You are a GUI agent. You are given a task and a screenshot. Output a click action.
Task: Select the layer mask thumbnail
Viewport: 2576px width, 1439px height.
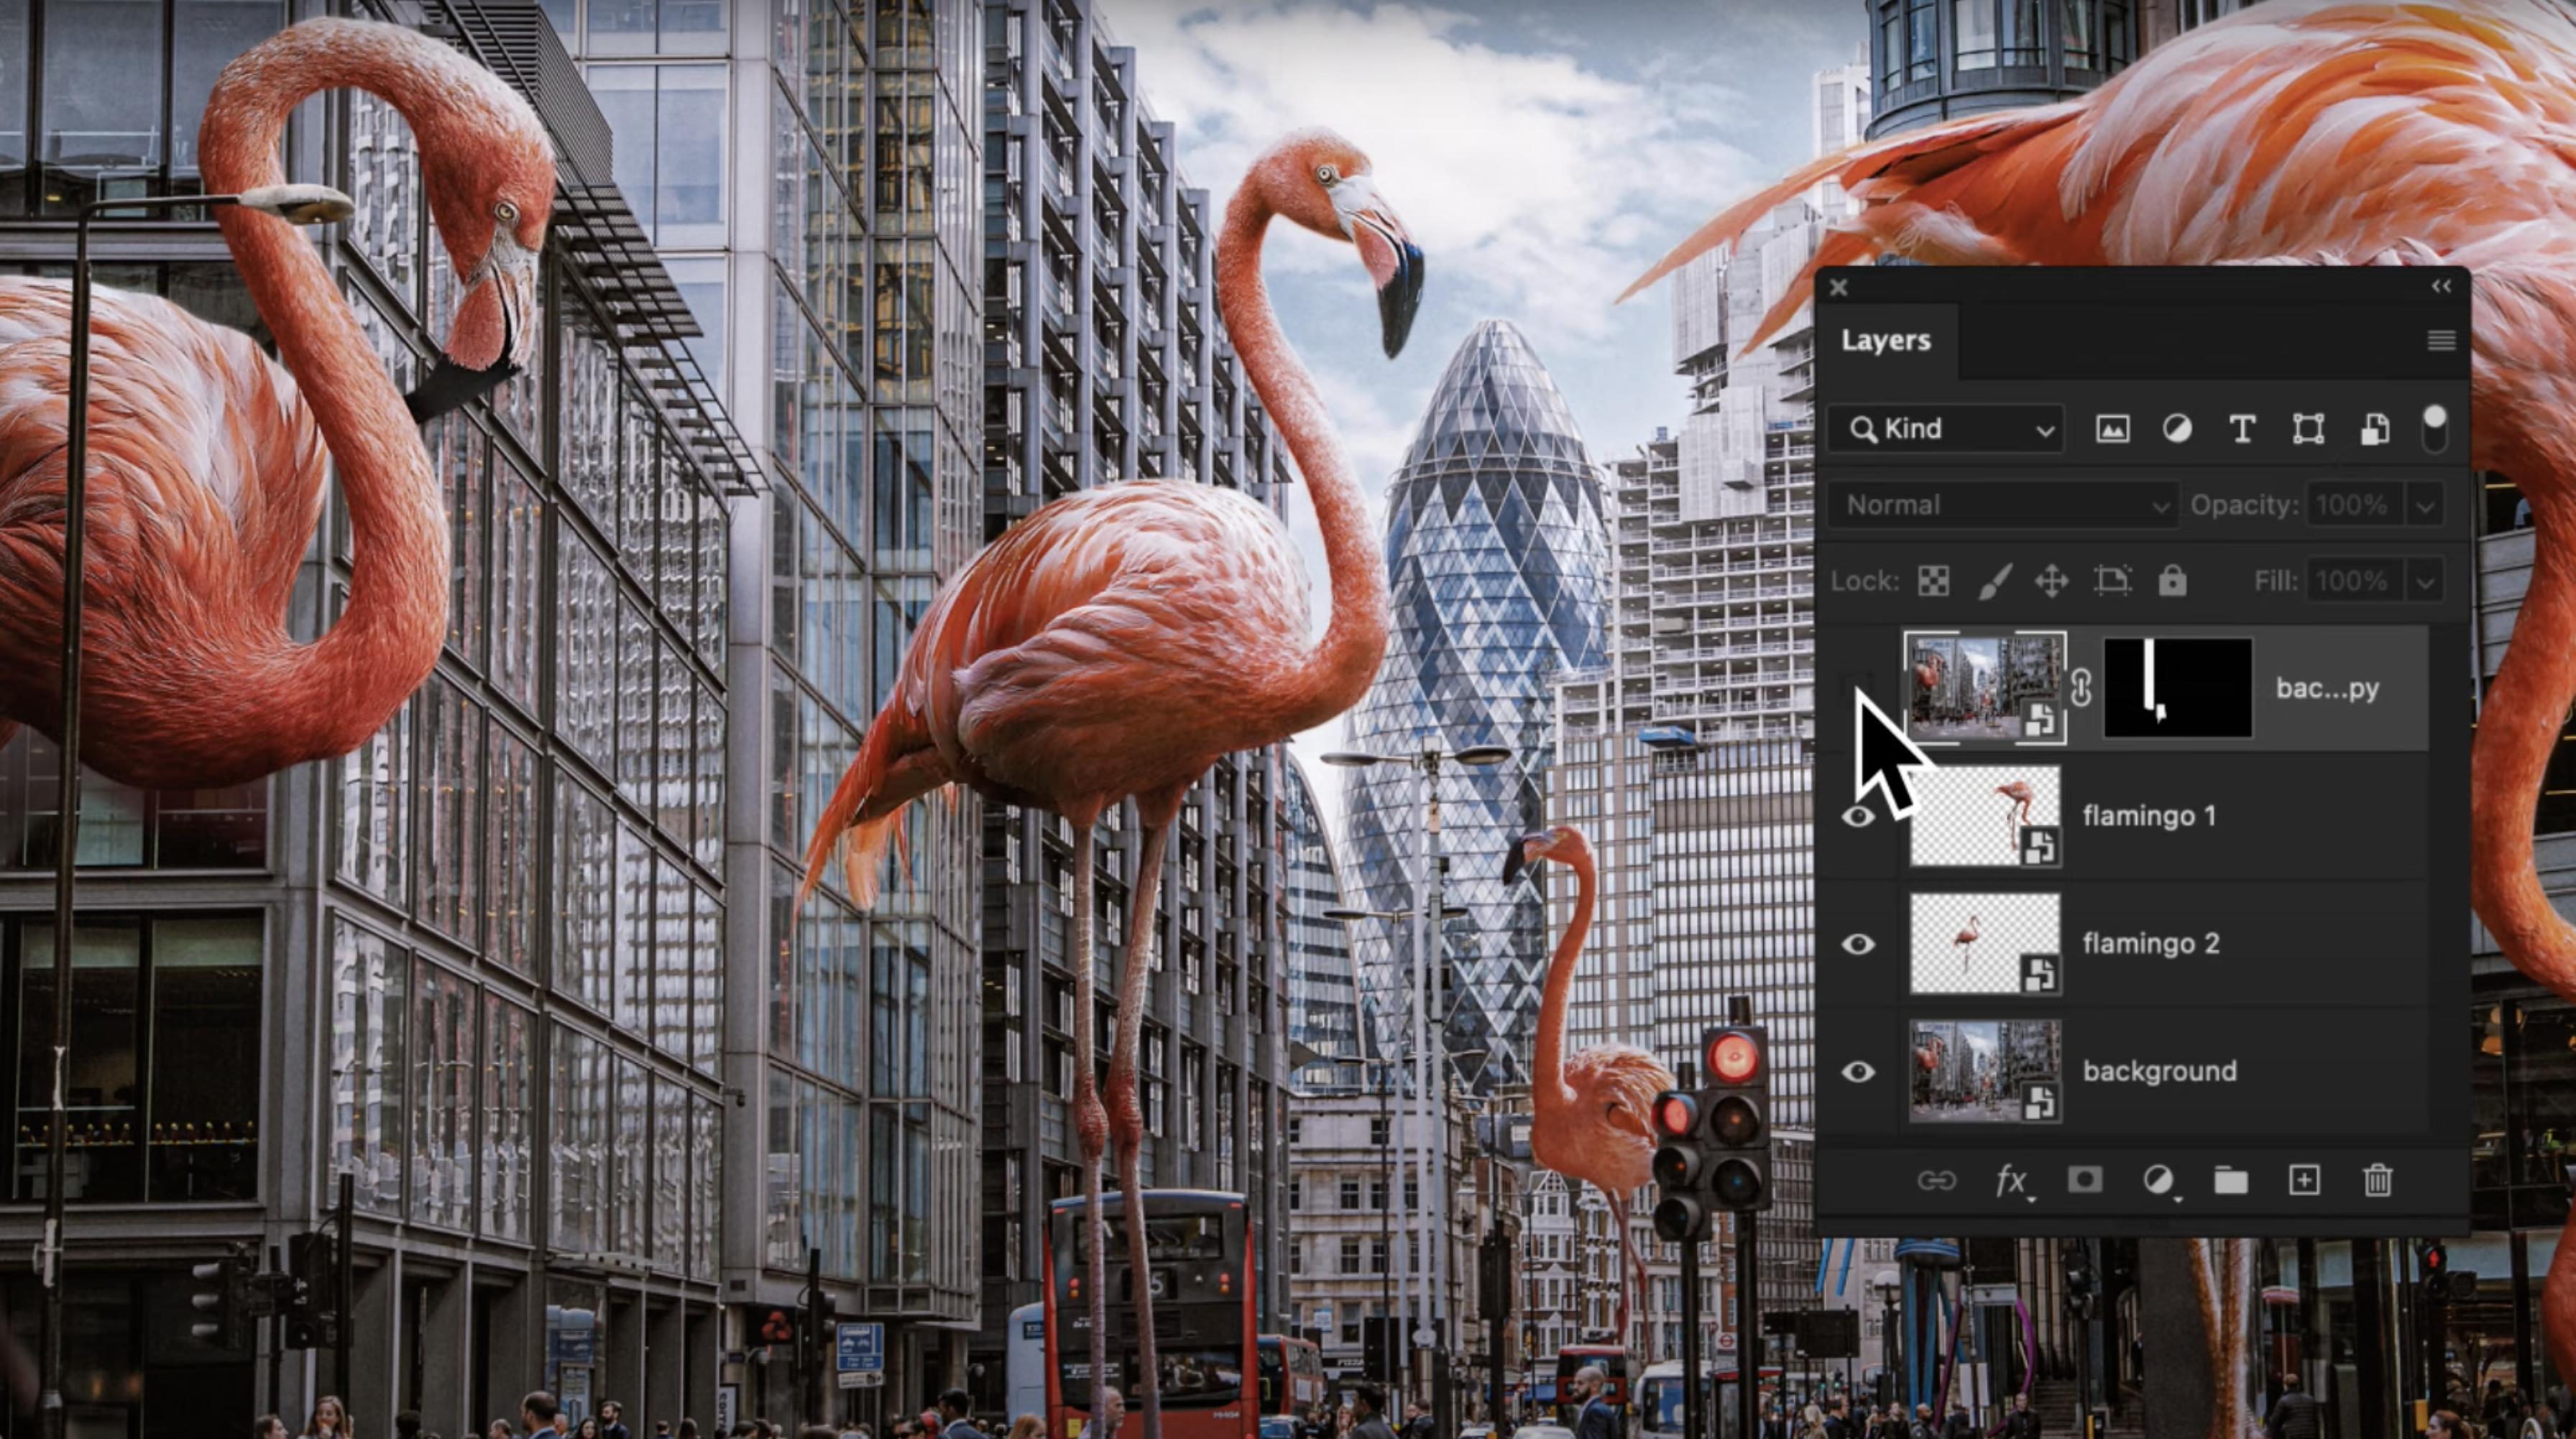(x=2178, y=689)
